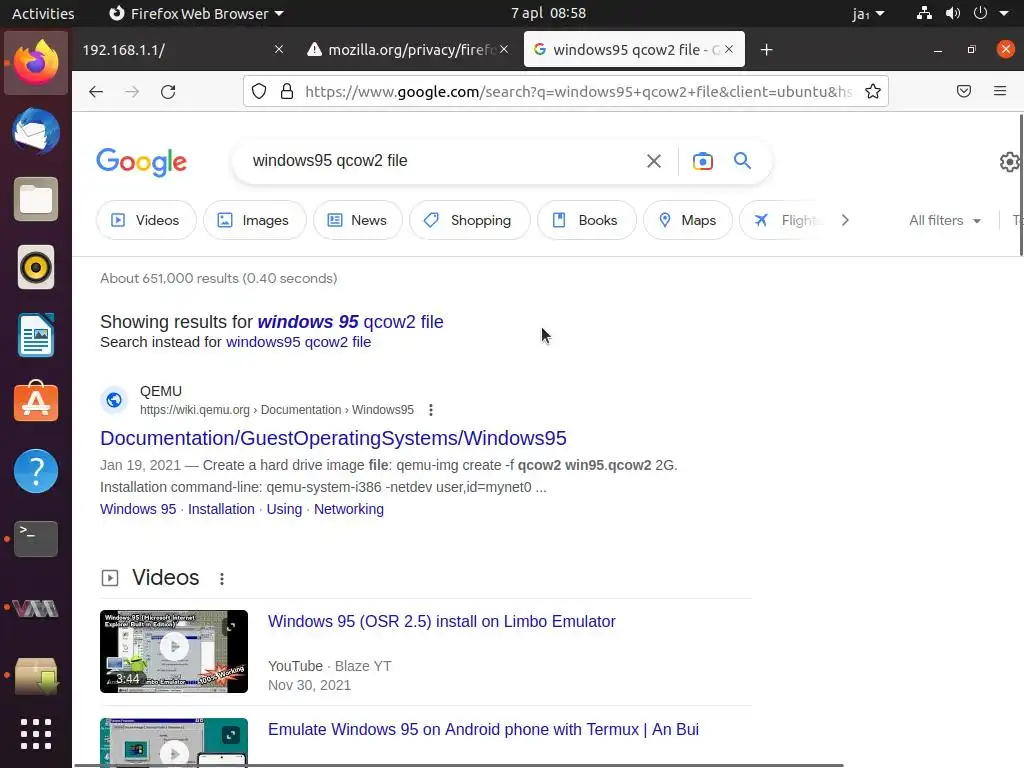Open Emulate Windows 95 on Android Termux video
Image resolution: width=1024 pixels, height=768 pixels.
483,729
